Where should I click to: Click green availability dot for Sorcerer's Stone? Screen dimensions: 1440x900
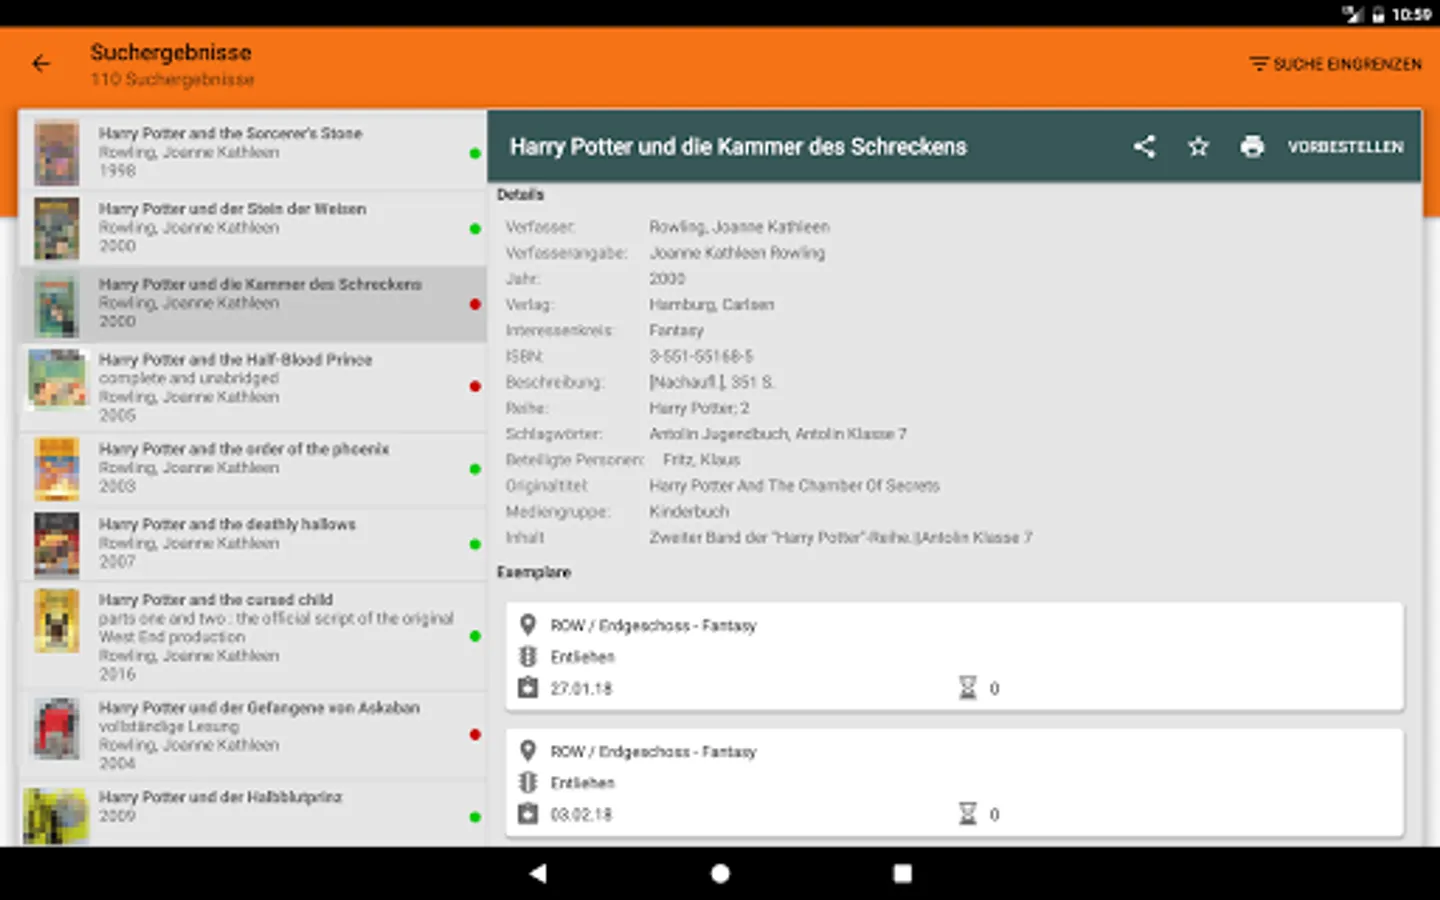click(x=475, y=153)
